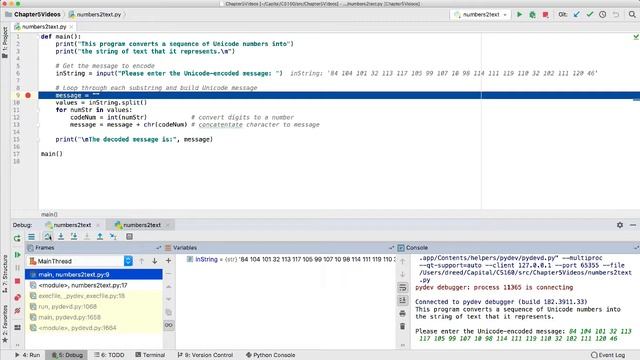Open the 6: TODO tool window

(x=109, y=355)
